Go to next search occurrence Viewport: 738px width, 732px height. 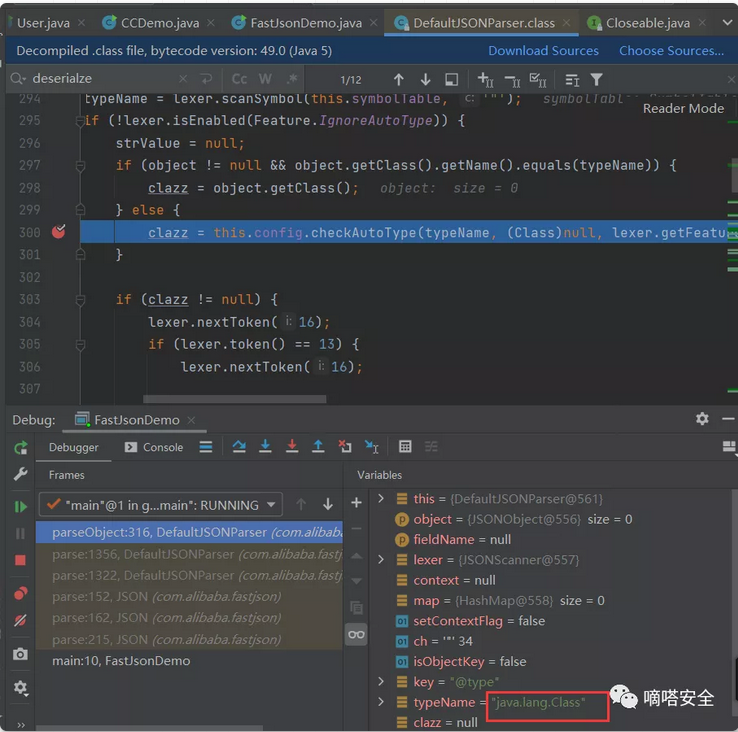(425, 80)
